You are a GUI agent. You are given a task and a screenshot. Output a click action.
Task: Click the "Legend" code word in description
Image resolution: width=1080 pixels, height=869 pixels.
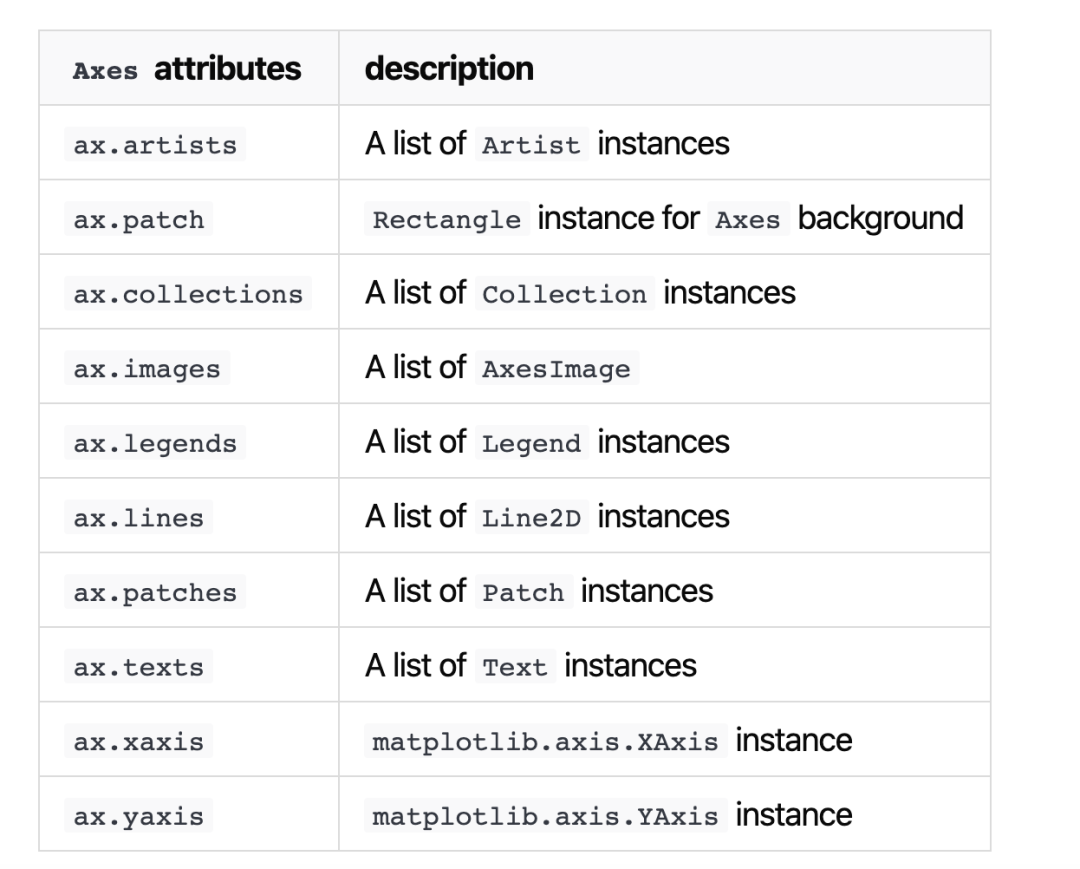click(530, 443)
